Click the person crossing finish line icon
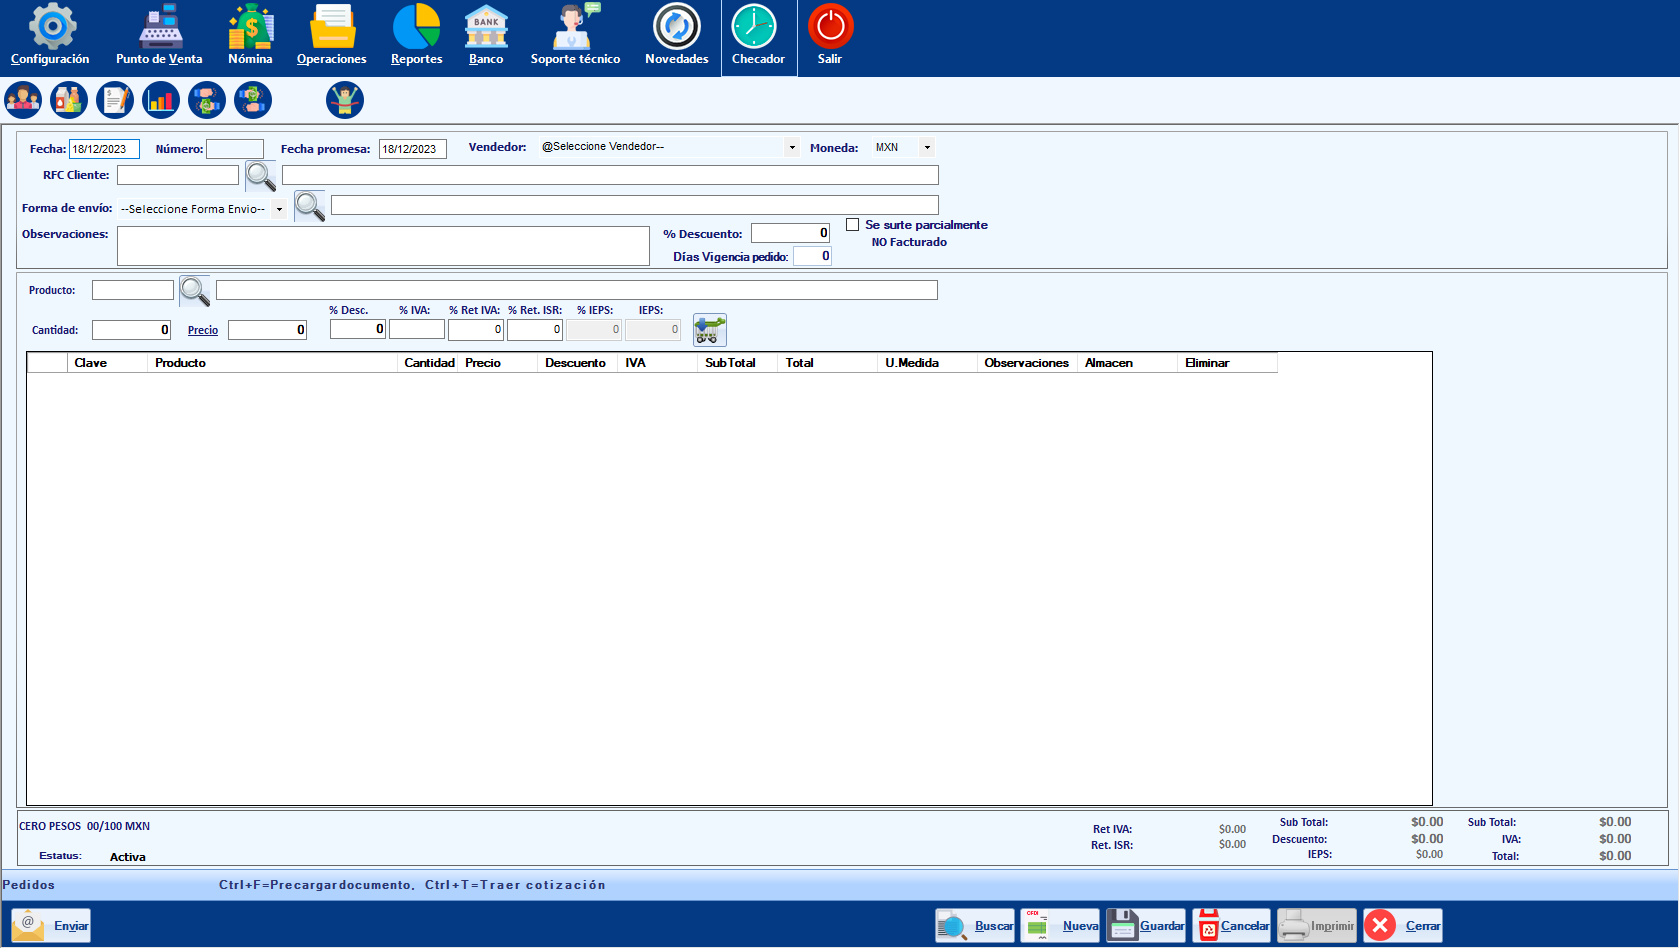Image resolution: width=1680 pixels, height=949 pixels. (345, 100)
